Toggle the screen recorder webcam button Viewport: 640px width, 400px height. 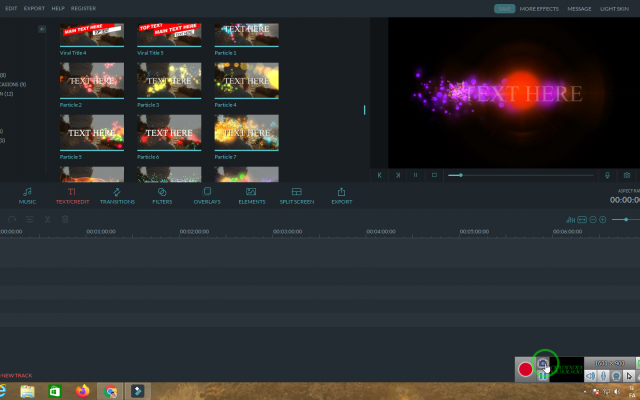pyautogui.click(x=616, y=376)
